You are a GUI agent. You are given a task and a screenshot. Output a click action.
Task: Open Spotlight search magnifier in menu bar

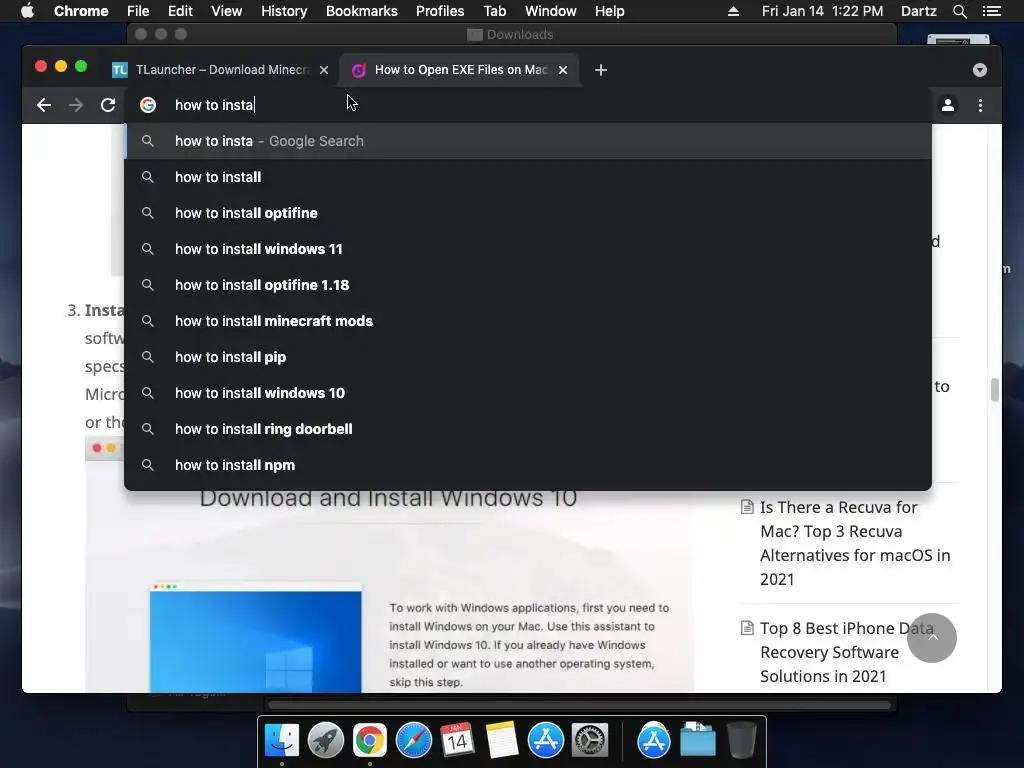click(x=959, y=11)
